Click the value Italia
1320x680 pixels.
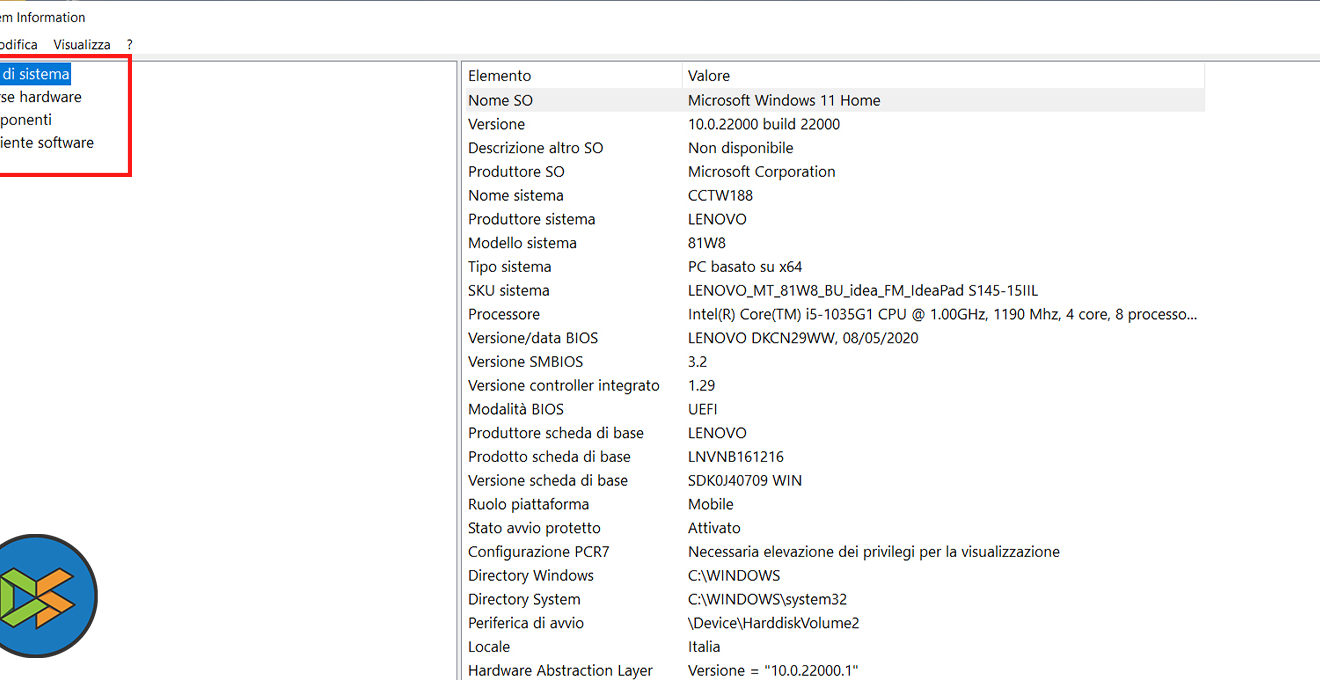coord(704,647)
